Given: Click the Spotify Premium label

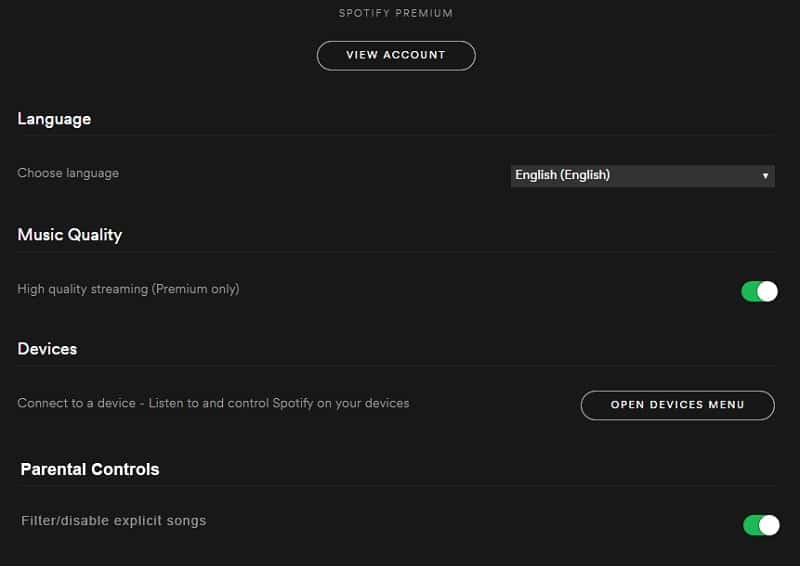Looking at the screenshot, I should click(396, 13).
